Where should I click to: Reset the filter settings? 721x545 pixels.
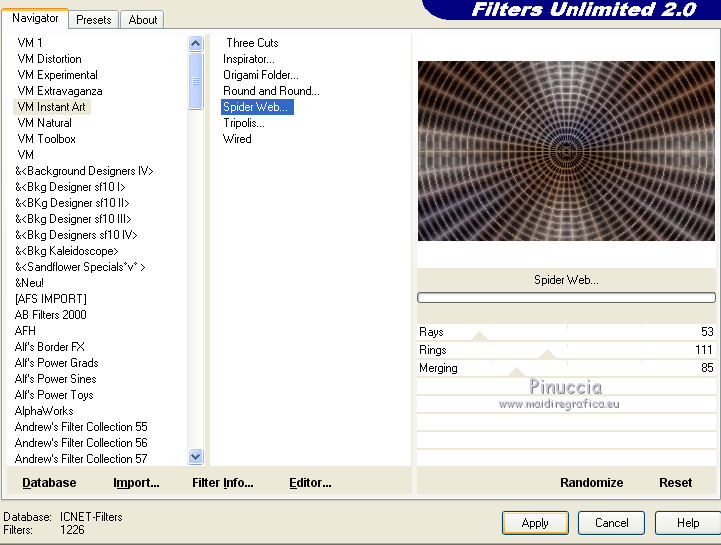click(675, 482)
